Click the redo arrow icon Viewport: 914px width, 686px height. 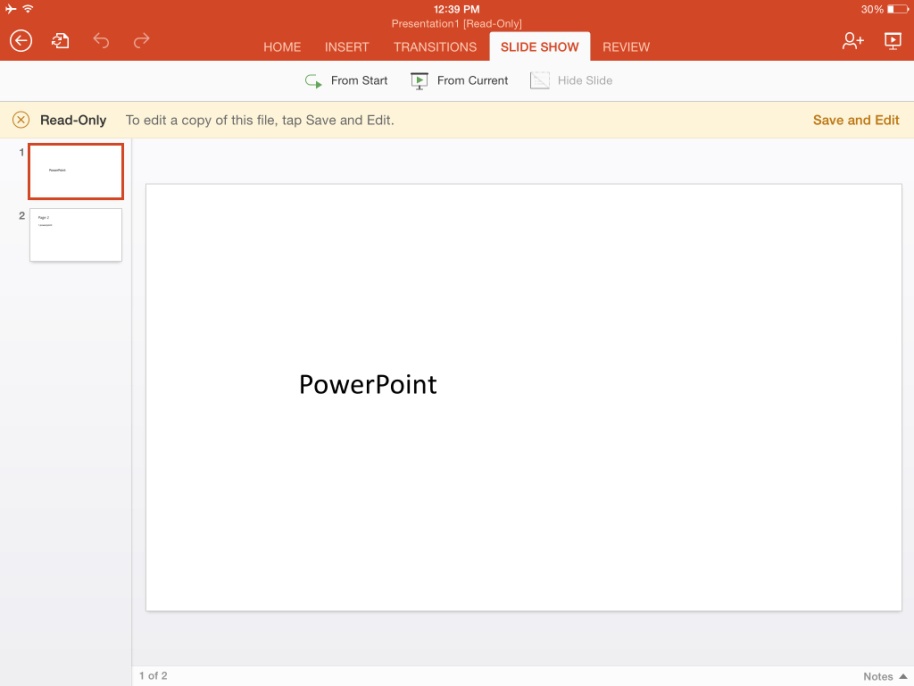(x=142, y=40)
